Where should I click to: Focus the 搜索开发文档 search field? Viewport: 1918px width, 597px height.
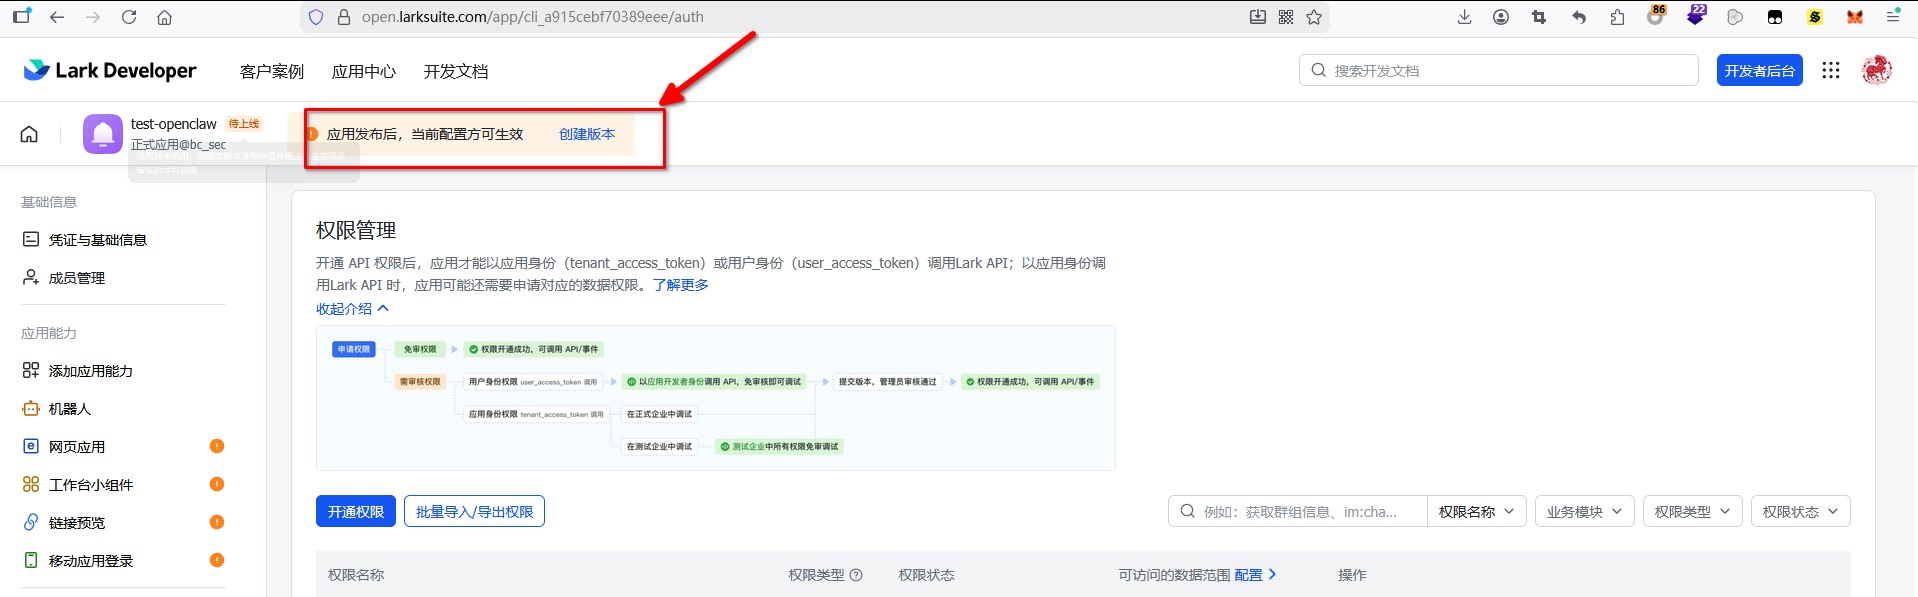point(1500,70)
